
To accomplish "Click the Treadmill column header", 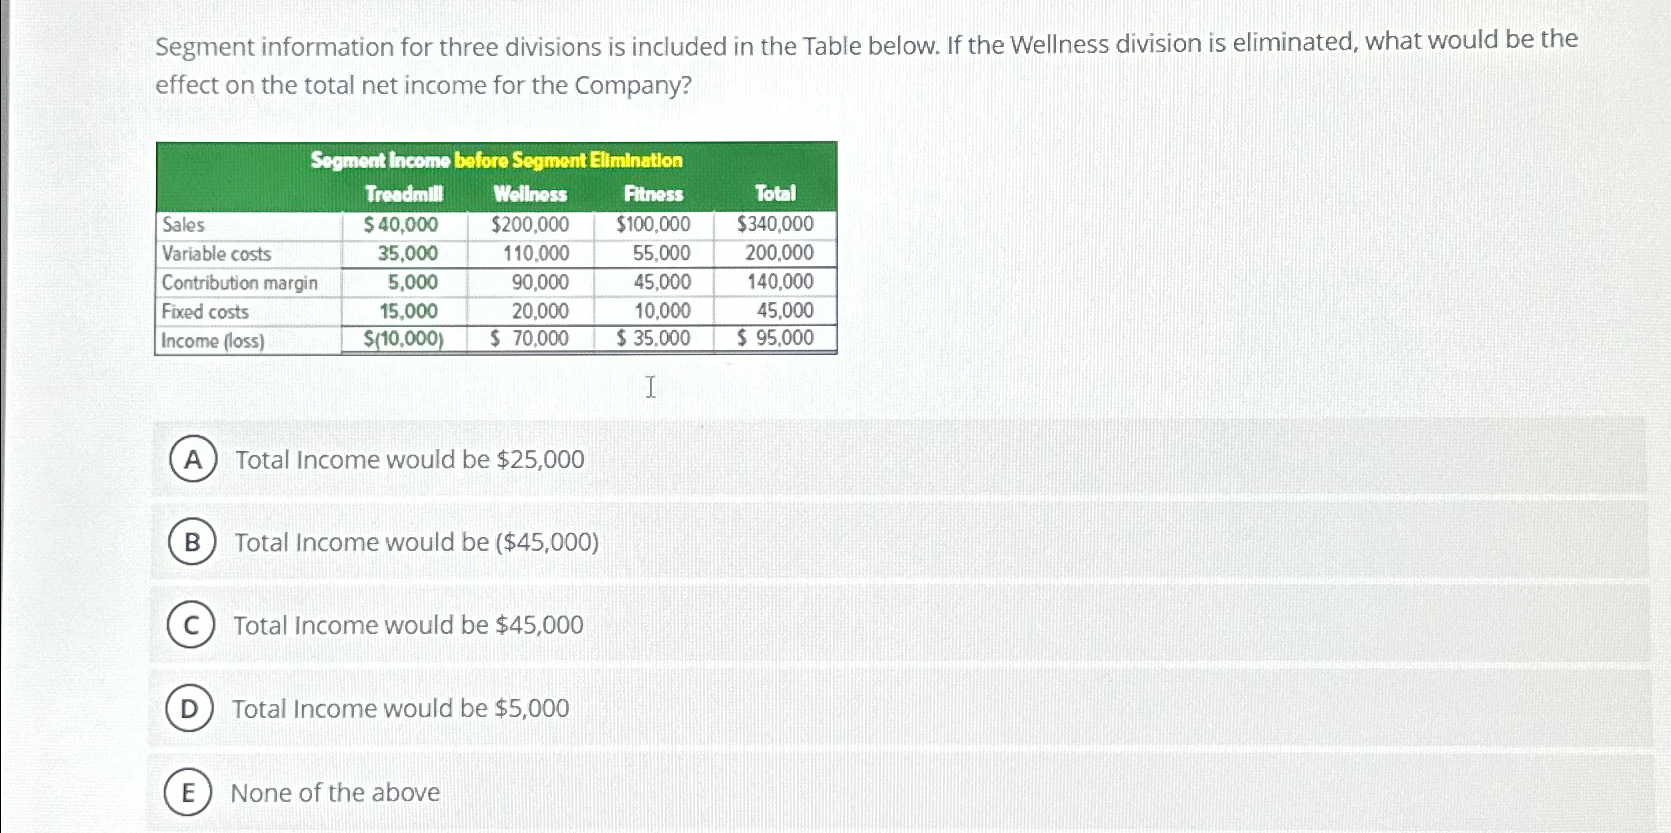I will pos(404,194).
